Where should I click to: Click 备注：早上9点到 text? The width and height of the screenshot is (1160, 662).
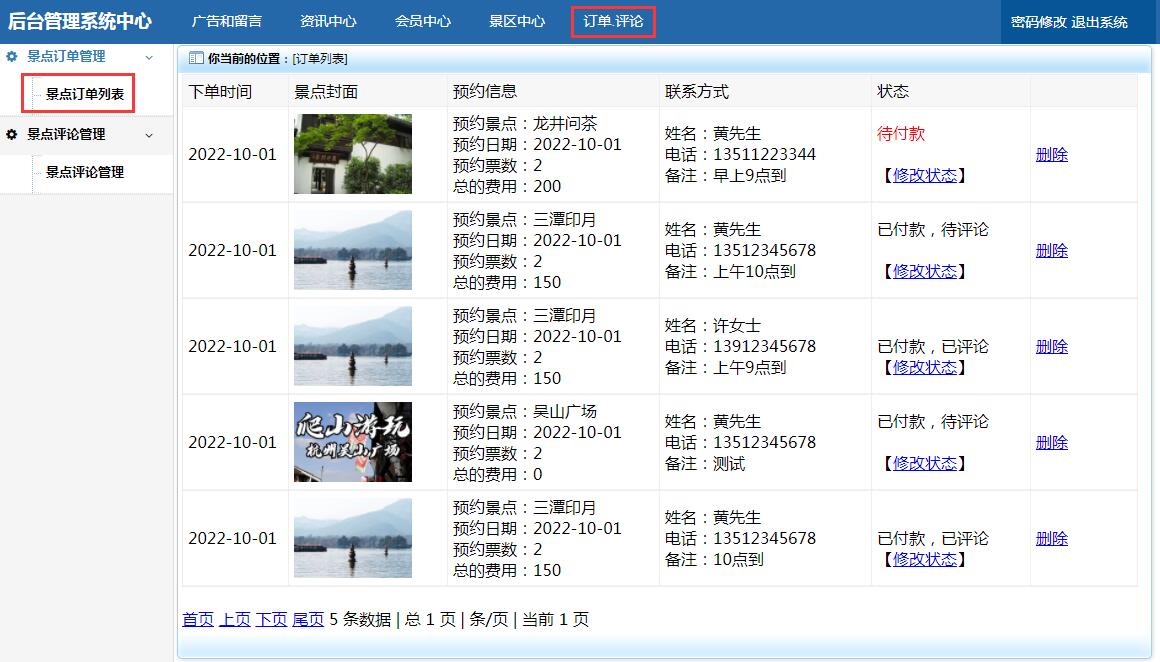725,176
